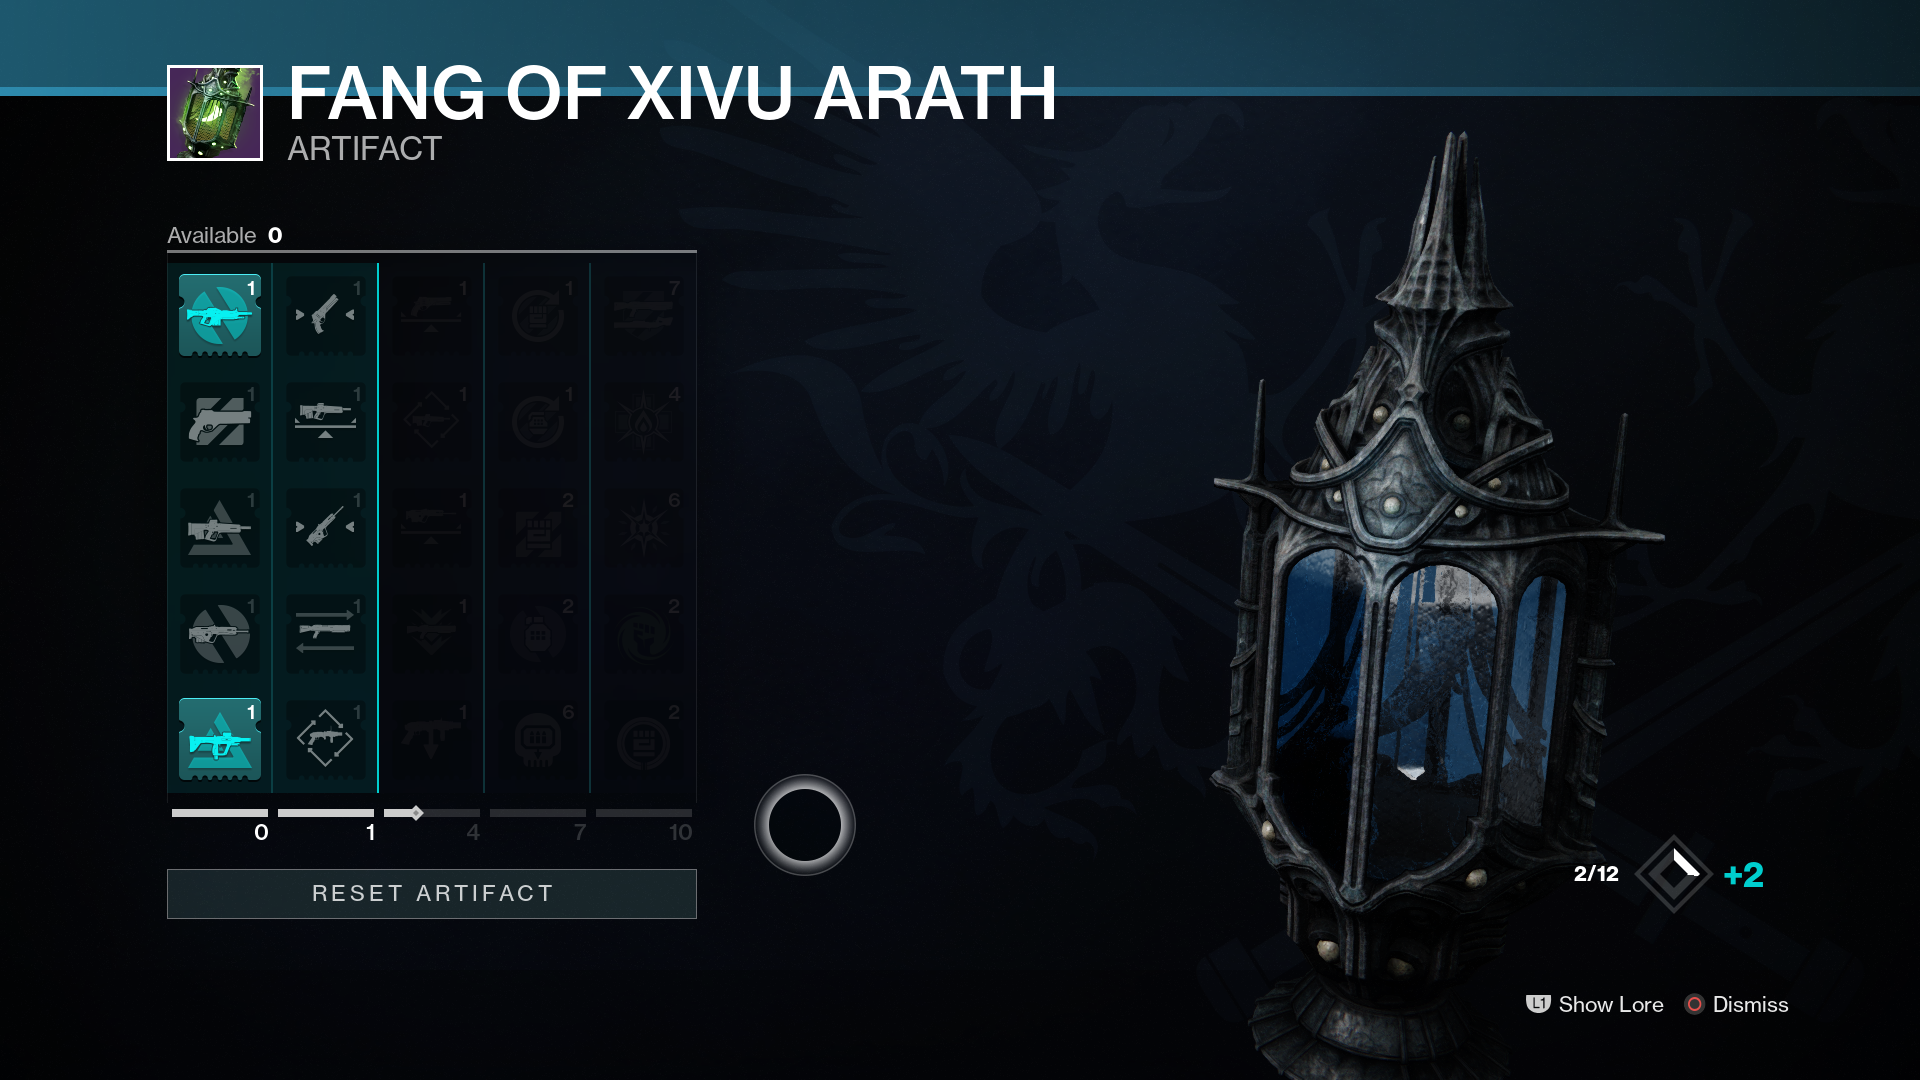Select the unlocked weapon mod inside arrow diamond
The height and width of the screenshot is (1080, 1920).
point(326,740)
